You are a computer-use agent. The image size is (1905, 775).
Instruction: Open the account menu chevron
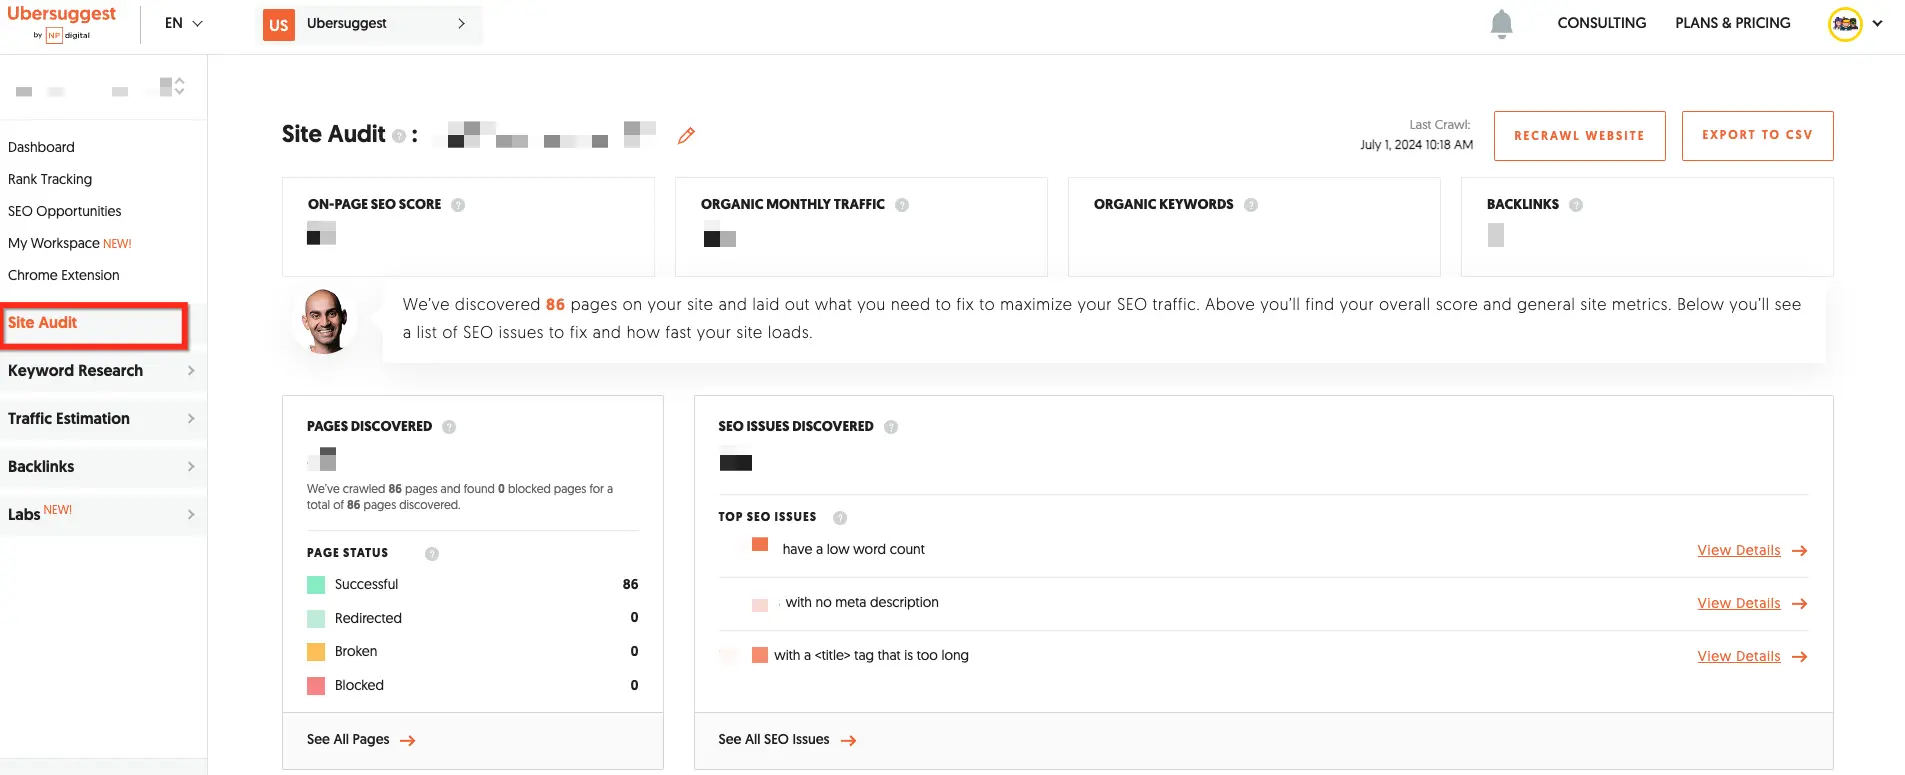[x=1878, y=24]
